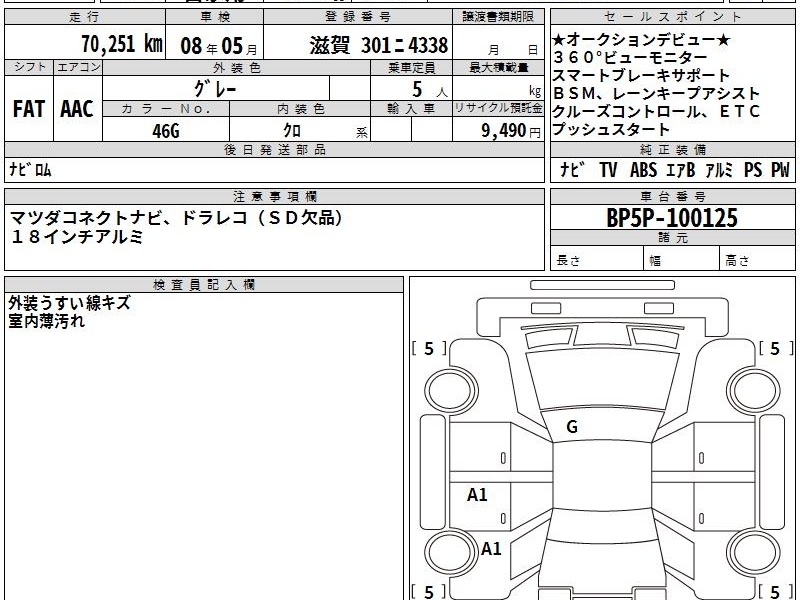Image resolution: width=800 pixels, height=600 pixels.
Task: Click the 走行 column header
Action: (x=85, y=17)
